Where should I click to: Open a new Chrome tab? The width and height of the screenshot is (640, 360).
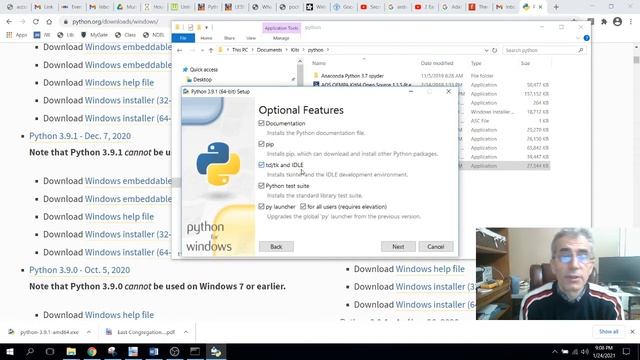click(x=556, y=7)
